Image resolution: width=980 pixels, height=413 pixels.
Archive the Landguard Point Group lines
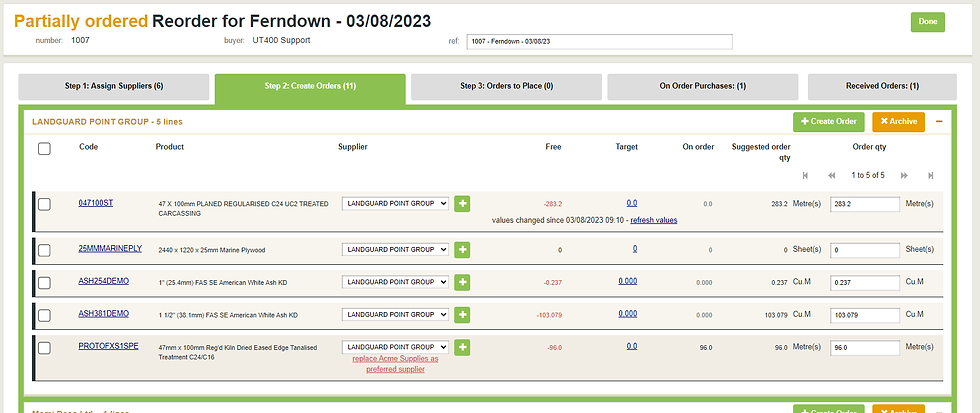pyautogui.click(x=898, y=121)
